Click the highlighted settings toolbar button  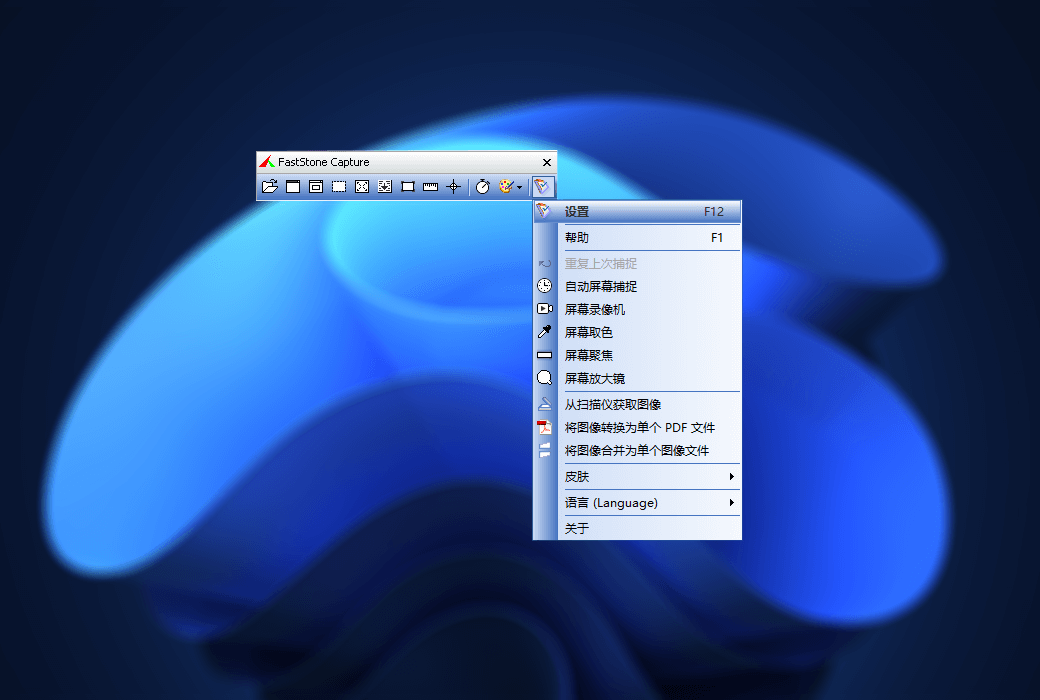543,186
